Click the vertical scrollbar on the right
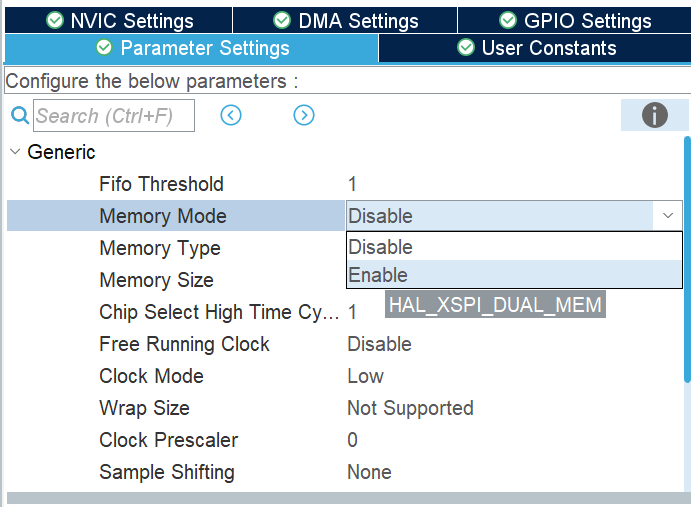This screenshot has width=691, height=507. coord(686,260)
